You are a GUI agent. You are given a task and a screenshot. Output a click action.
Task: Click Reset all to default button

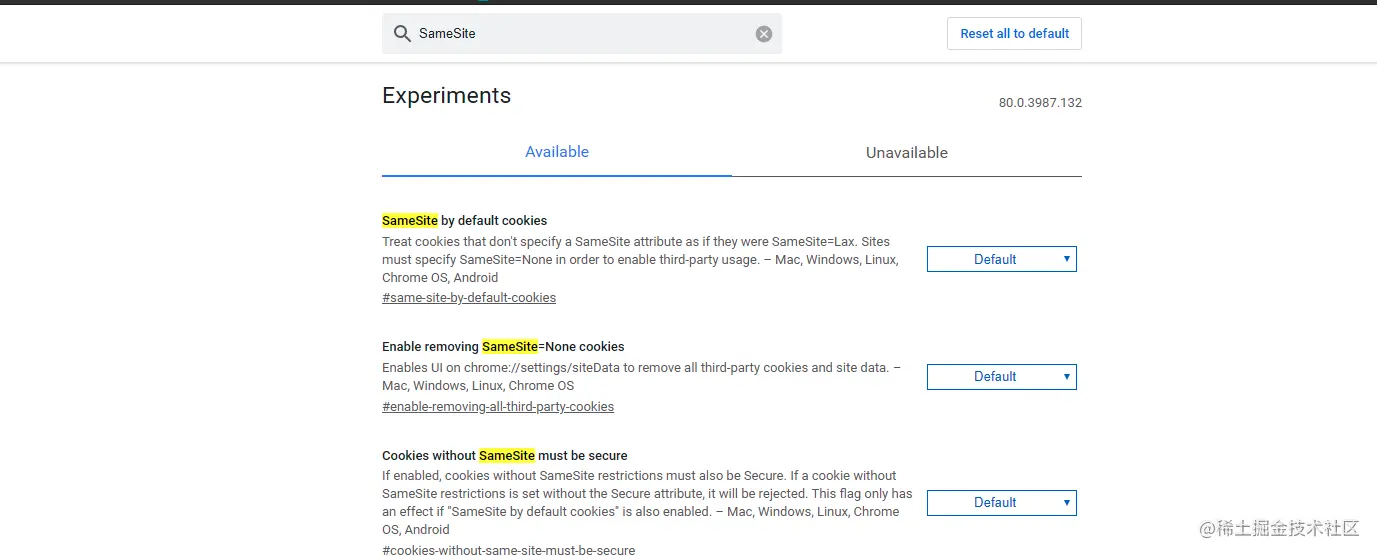(1014, 33)
